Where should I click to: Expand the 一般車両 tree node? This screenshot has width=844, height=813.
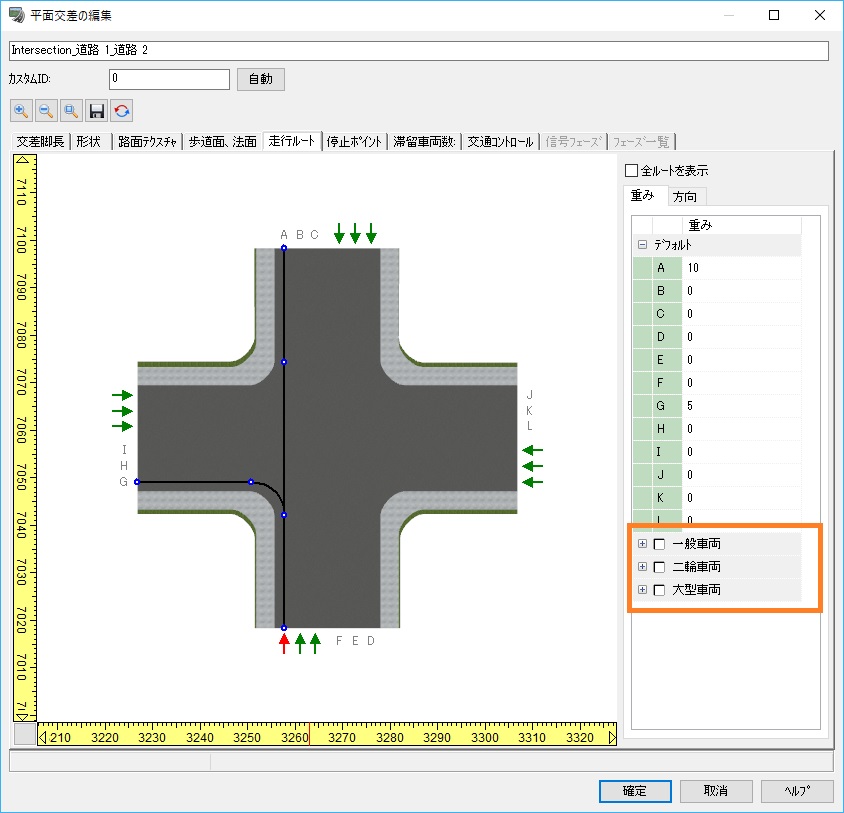642,544
